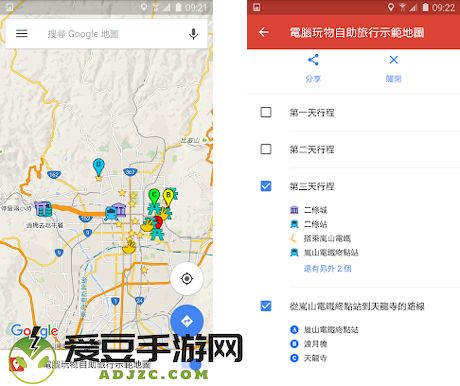Screen dimensions: 460x386
Task: Tap the X close map icon
Action: click(x=394, y=60)
